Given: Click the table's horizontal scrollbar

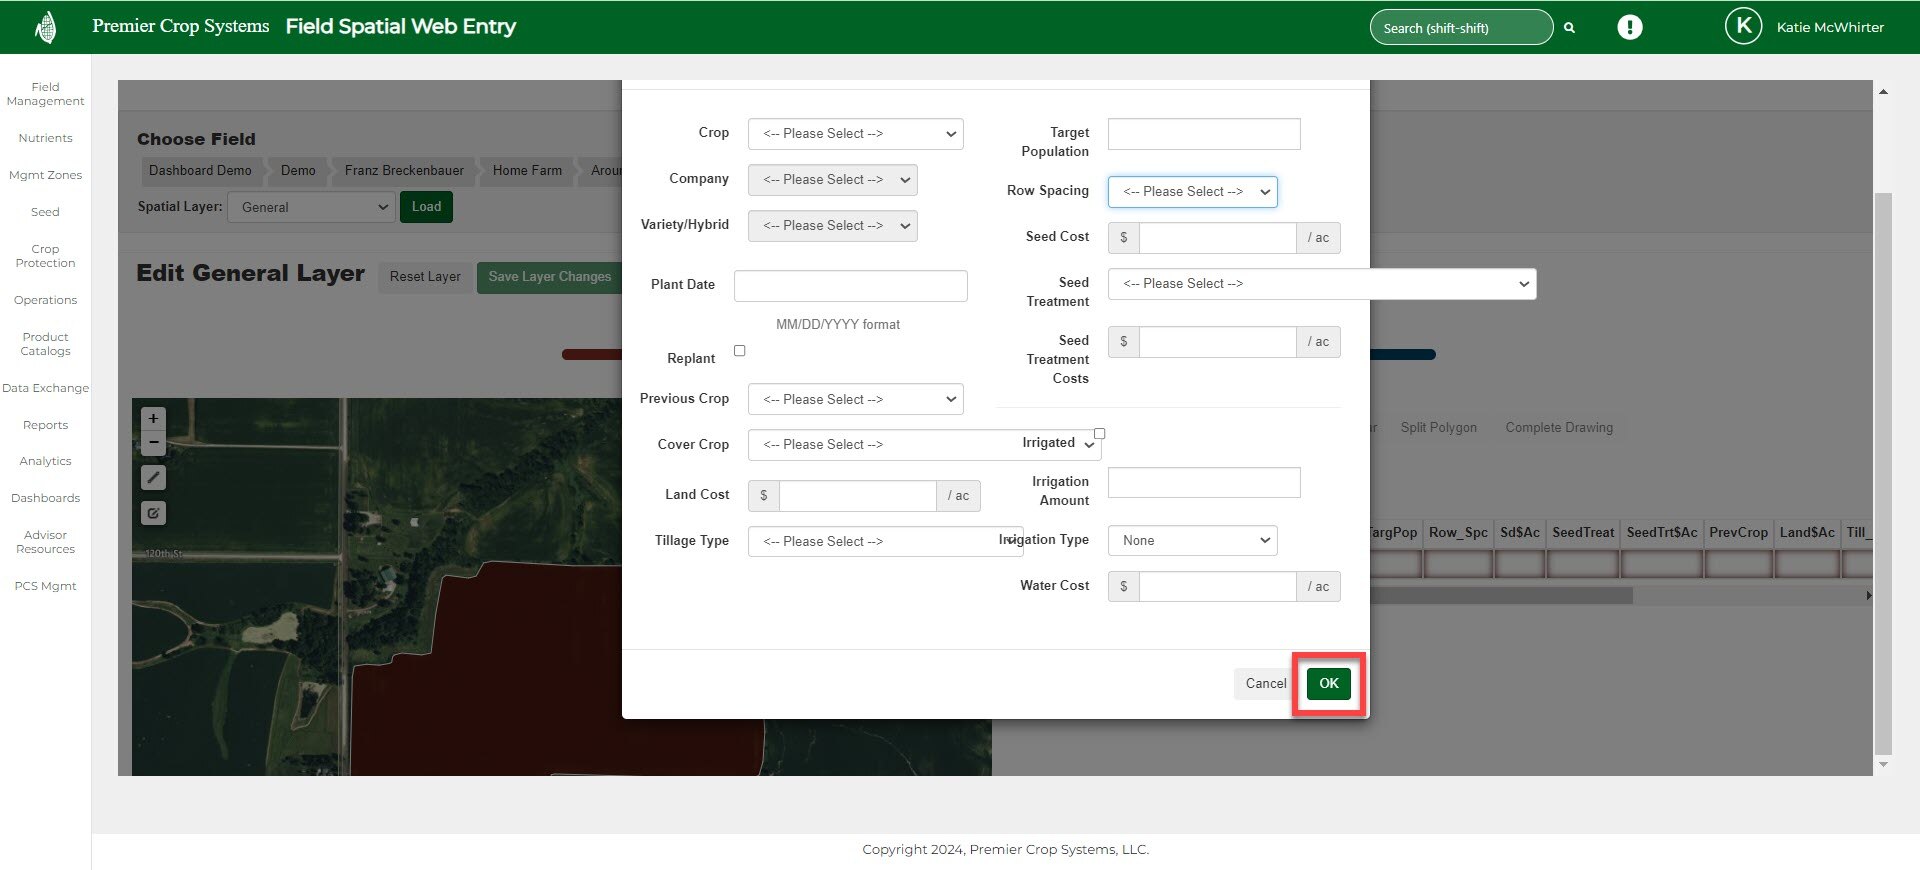Looking at the screenshot, I should click(1500, 596).
